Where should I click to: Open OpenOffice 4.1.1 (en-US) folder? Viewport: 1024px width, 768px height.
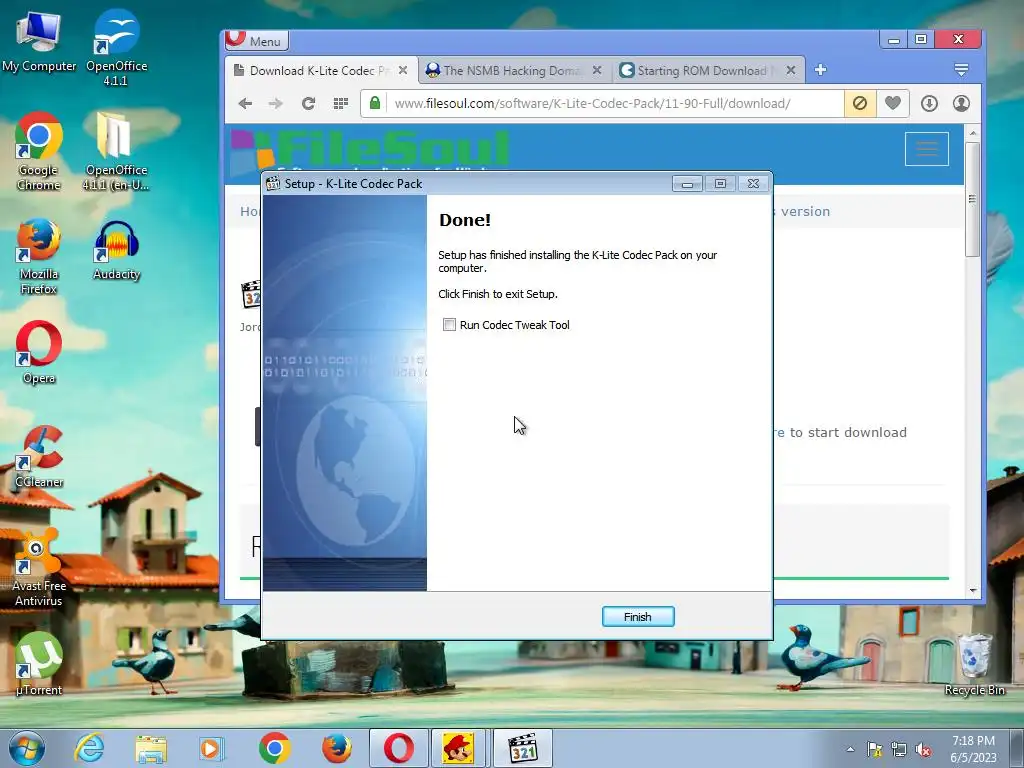coord(116,152)
